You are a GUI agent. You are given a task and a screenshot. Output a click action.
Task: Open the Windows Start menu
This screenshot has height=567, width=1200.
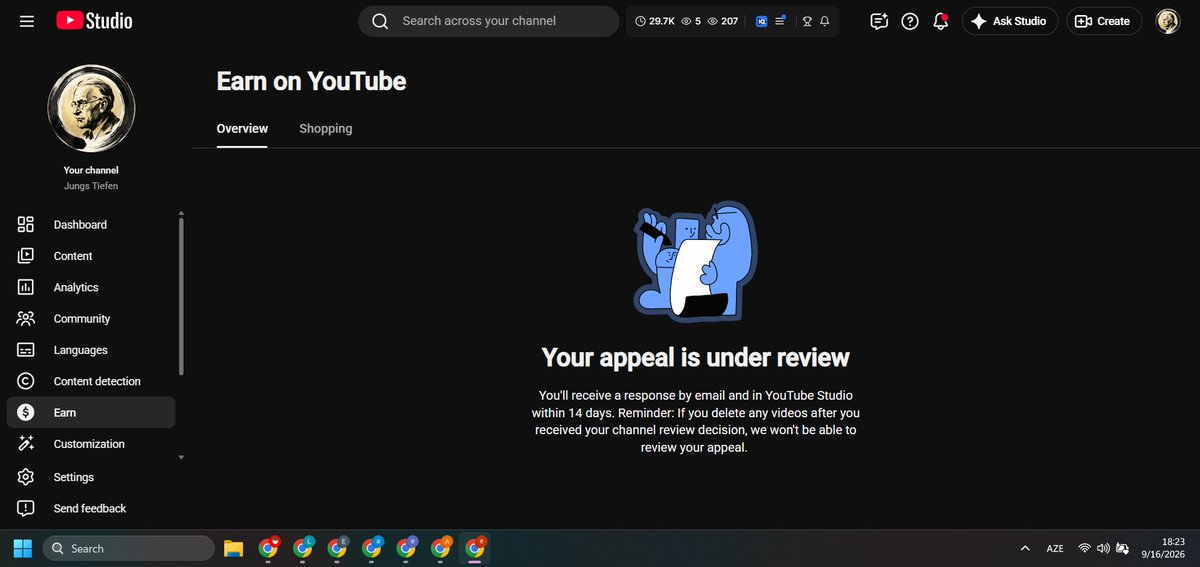[x=22, y=548]
